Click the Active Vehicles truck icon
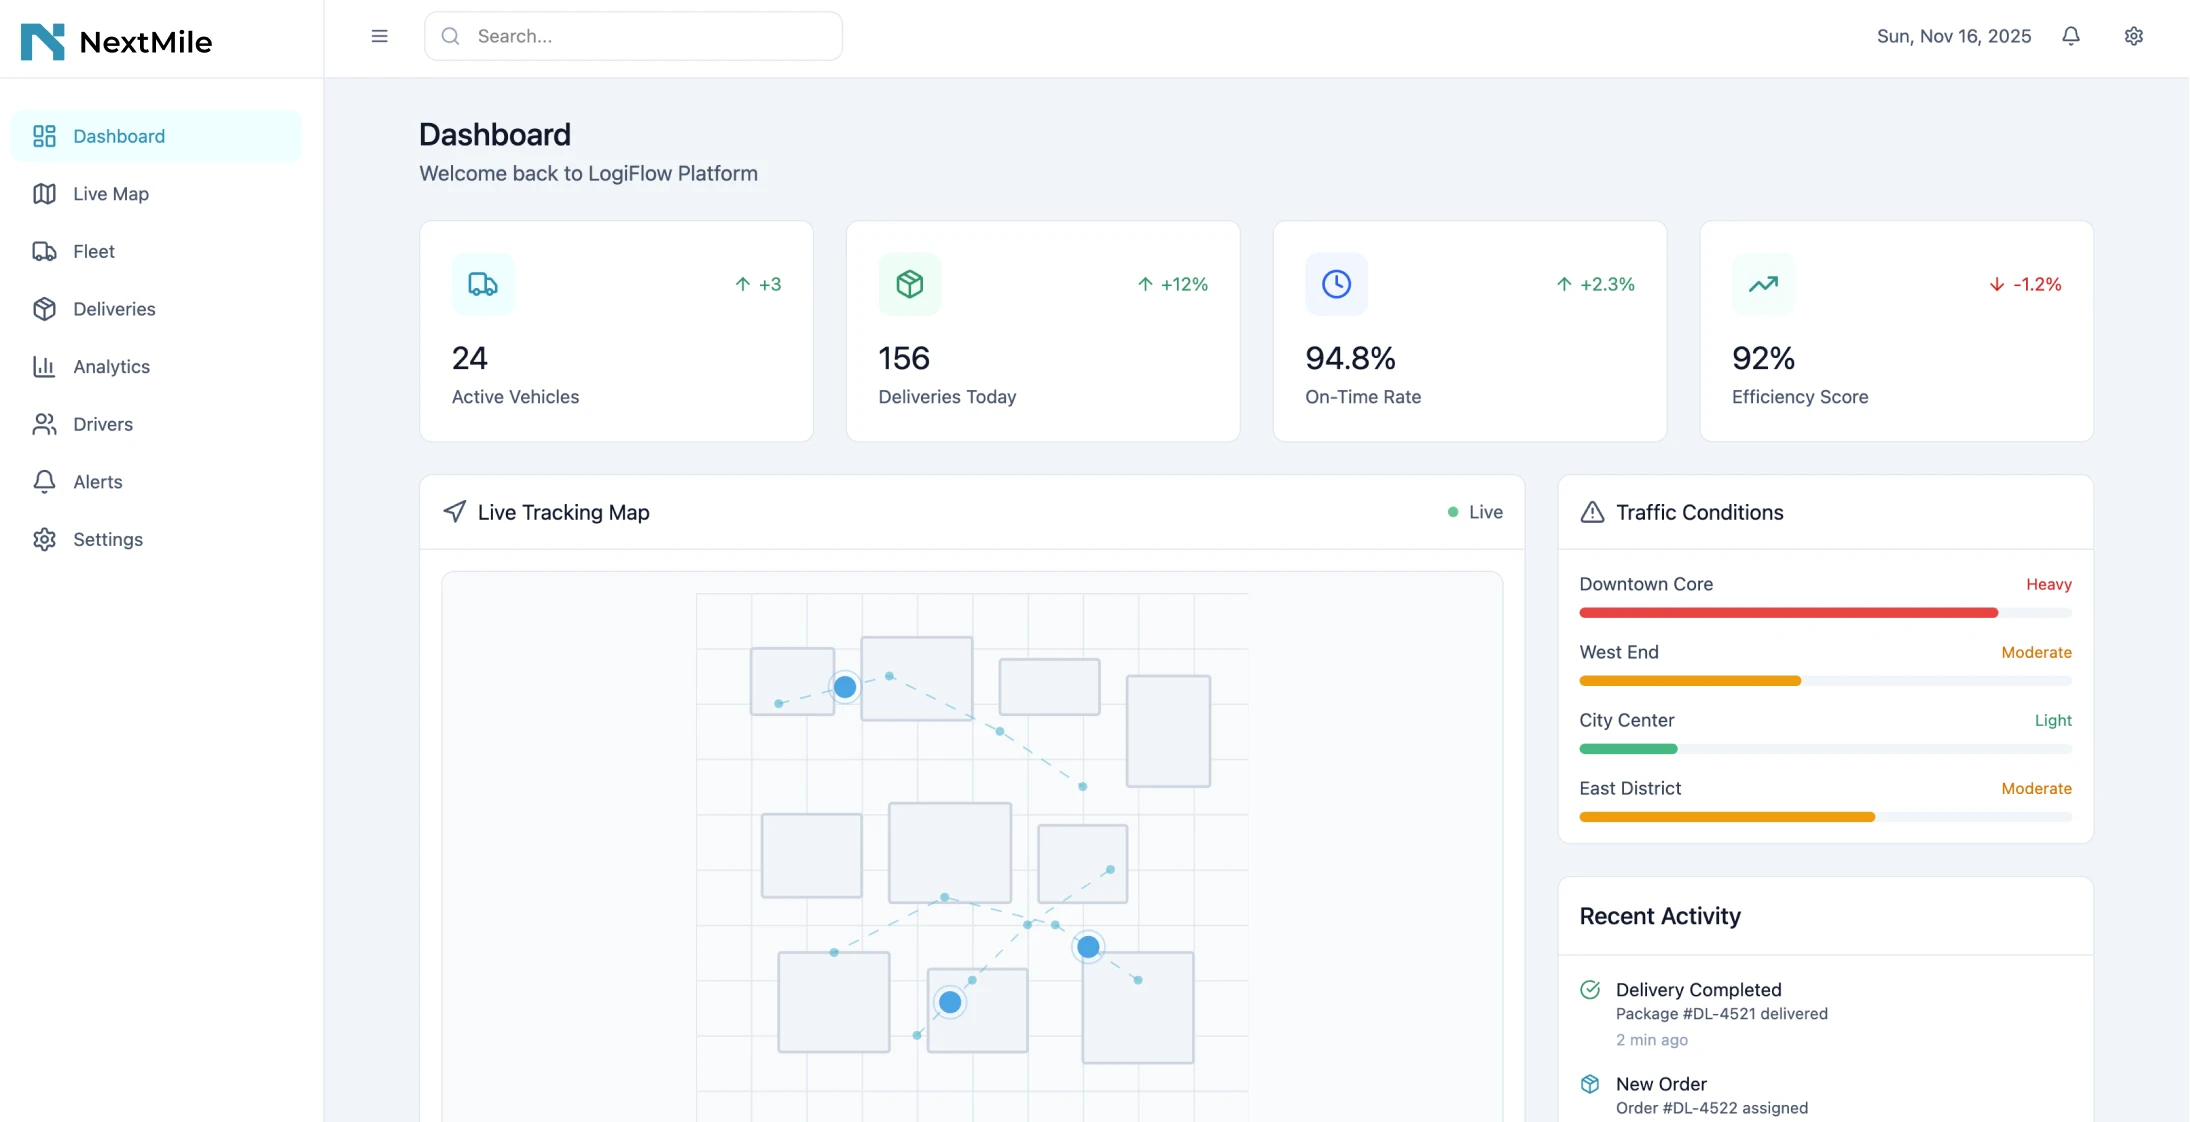Image resolution: width=2190 pixels, height=1122 pixels. tap(483, 284)
